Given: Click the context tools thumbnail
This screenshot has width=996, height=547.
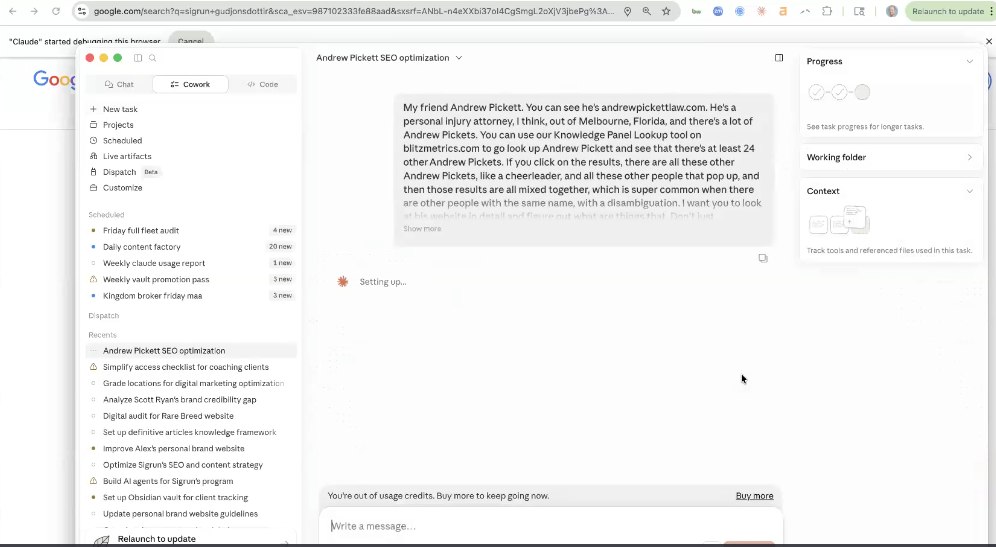Looking at the screenshot, I should [x=840, y=220].
